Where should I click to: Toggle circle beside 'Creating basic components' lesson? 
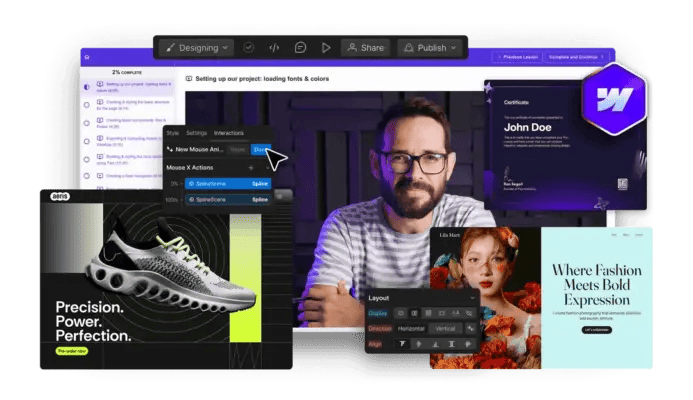coord(87,123)
